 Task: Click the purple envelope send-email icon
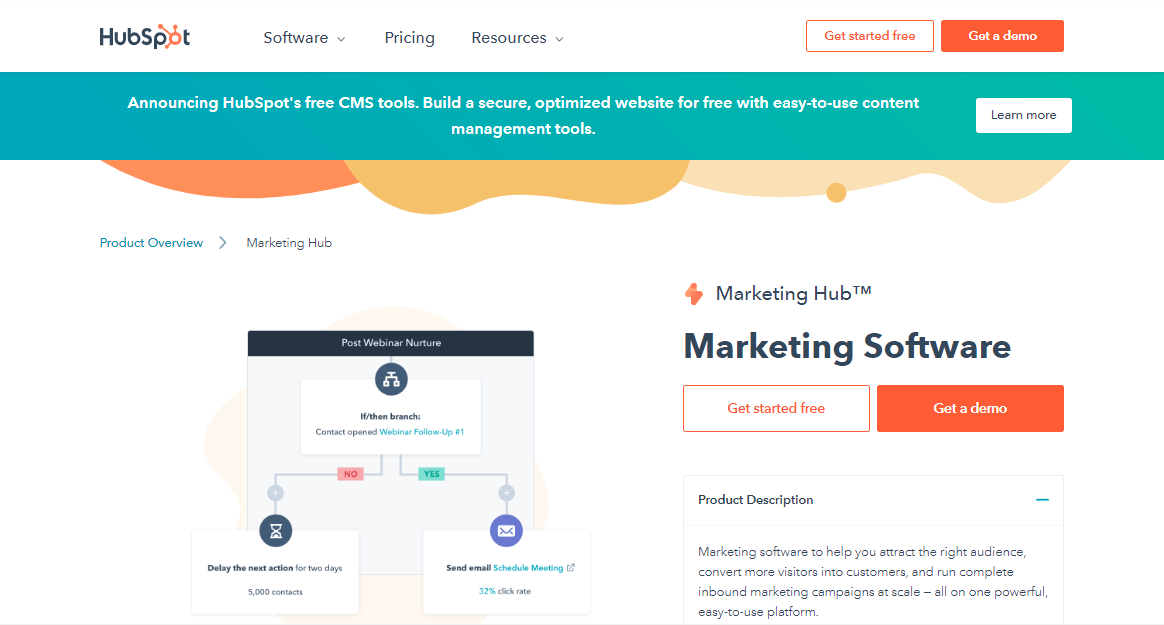506,531
